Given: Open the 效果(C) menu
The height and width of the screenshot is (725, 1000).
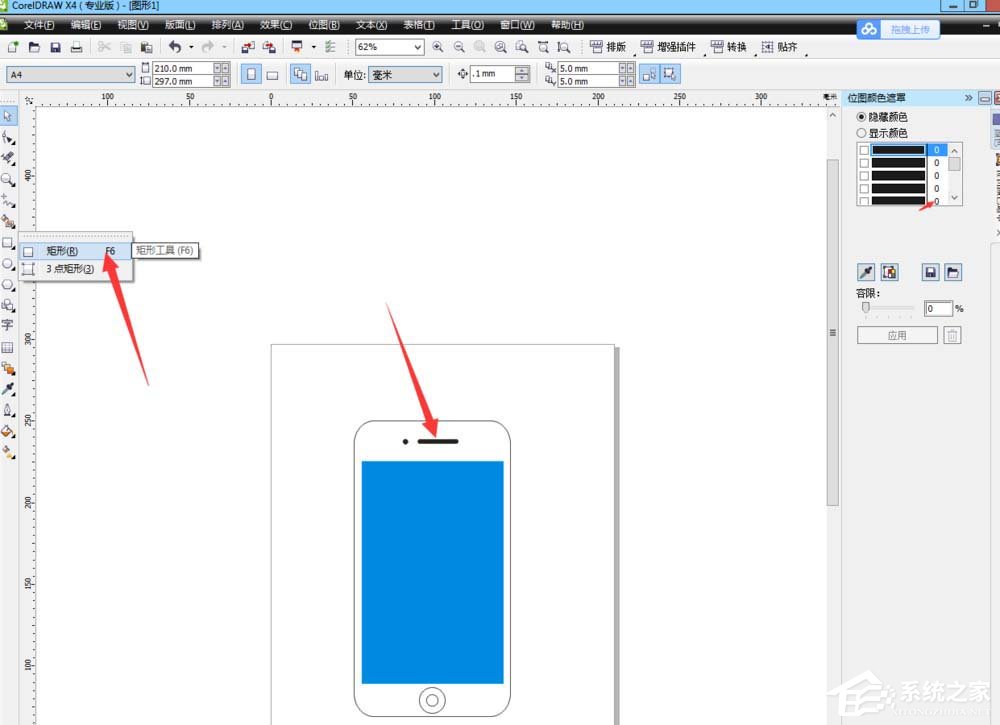Looking at the screenshot, I should (x=276, y=24).
